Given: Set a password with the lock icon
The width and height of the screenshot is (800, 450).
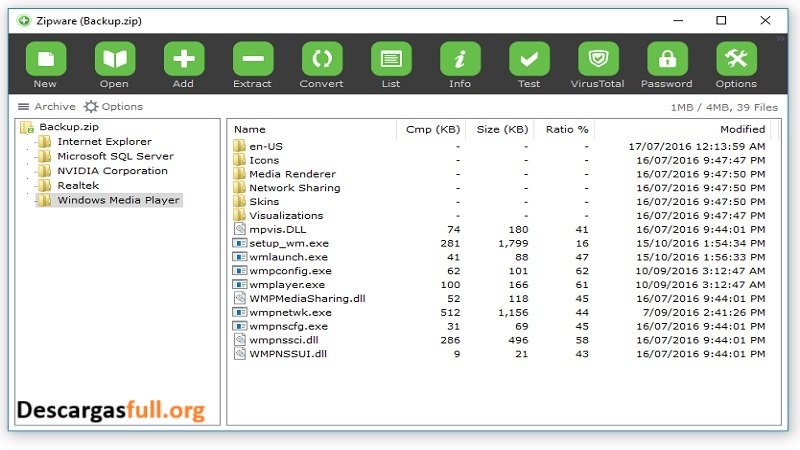Looking at the screenshot, I should pyautogui.click(x=667, y=60).
